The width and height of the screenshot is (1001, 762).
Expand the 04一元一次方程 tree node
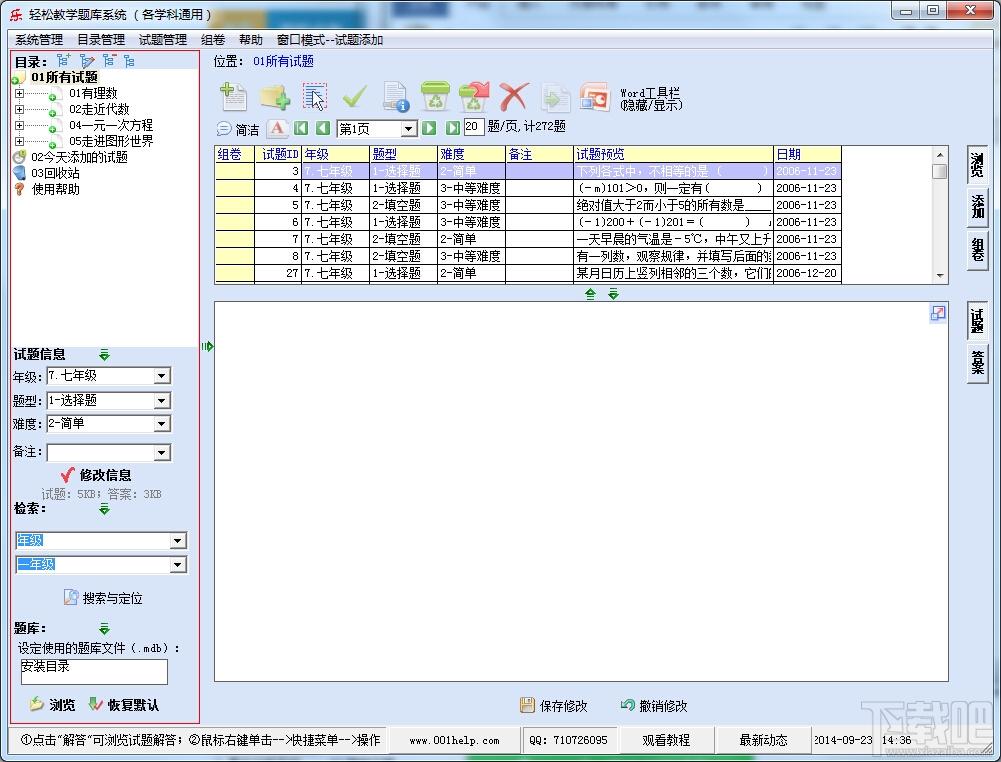[x=19, y=125]
